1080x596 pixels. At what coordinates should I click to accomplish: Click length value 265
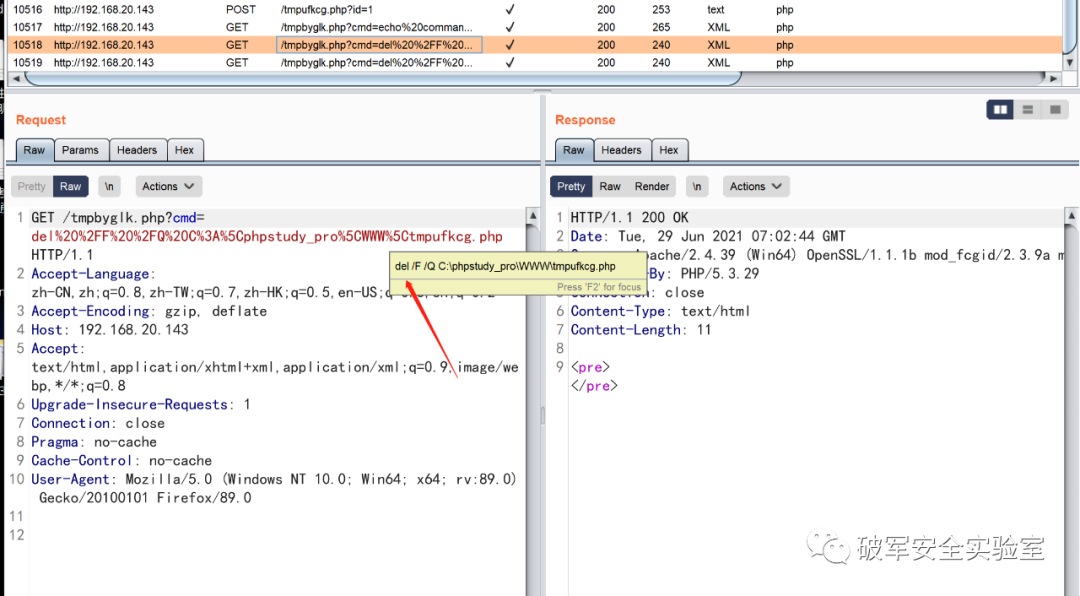661,28
